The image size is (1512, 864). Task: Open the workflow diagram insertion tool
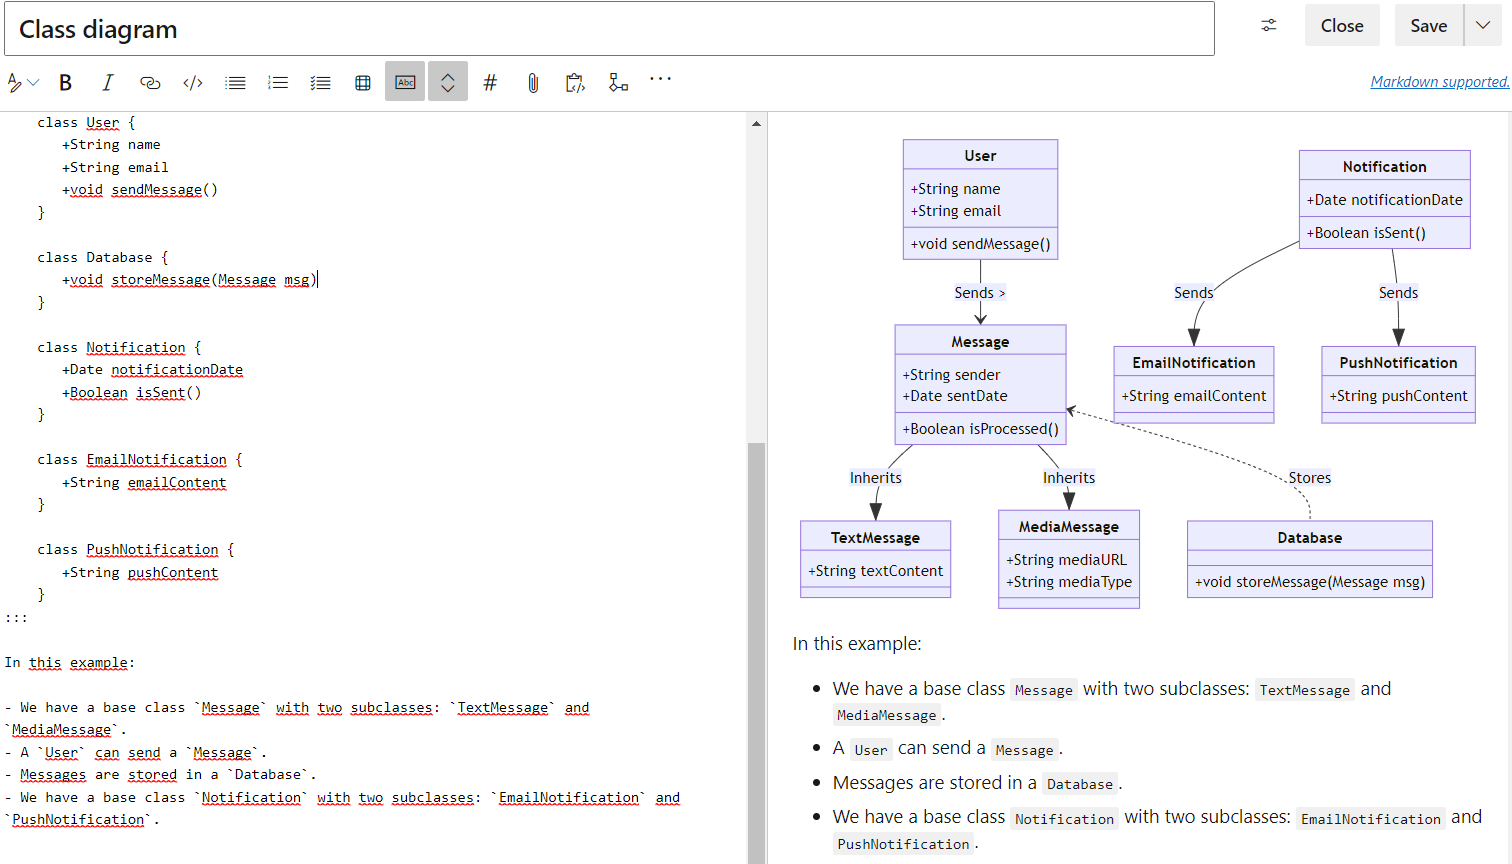click(x=618, y=81)
